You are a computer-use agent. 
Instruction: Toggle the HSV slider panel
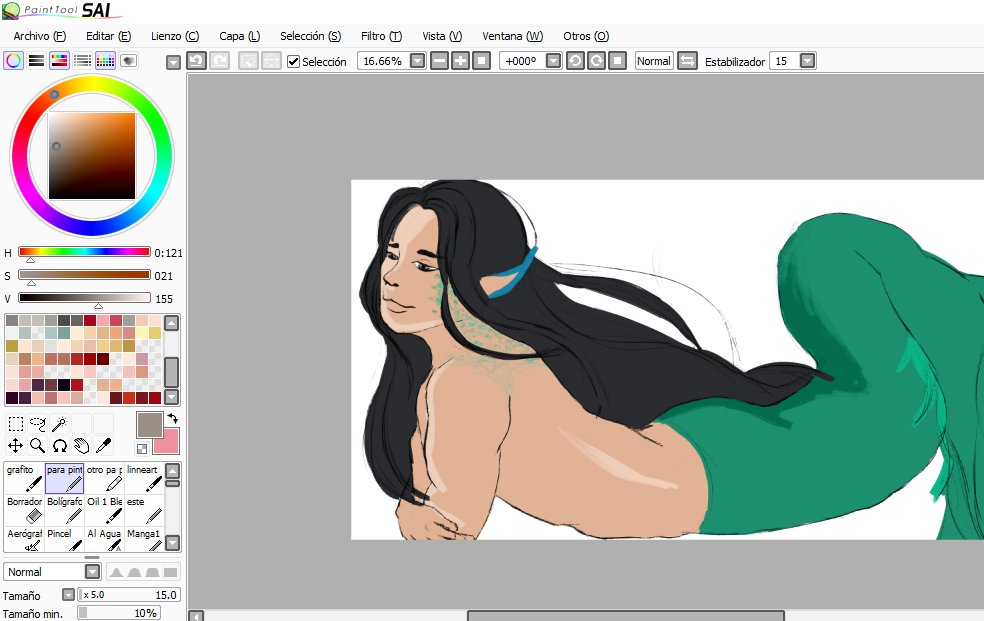pos(60,61)
